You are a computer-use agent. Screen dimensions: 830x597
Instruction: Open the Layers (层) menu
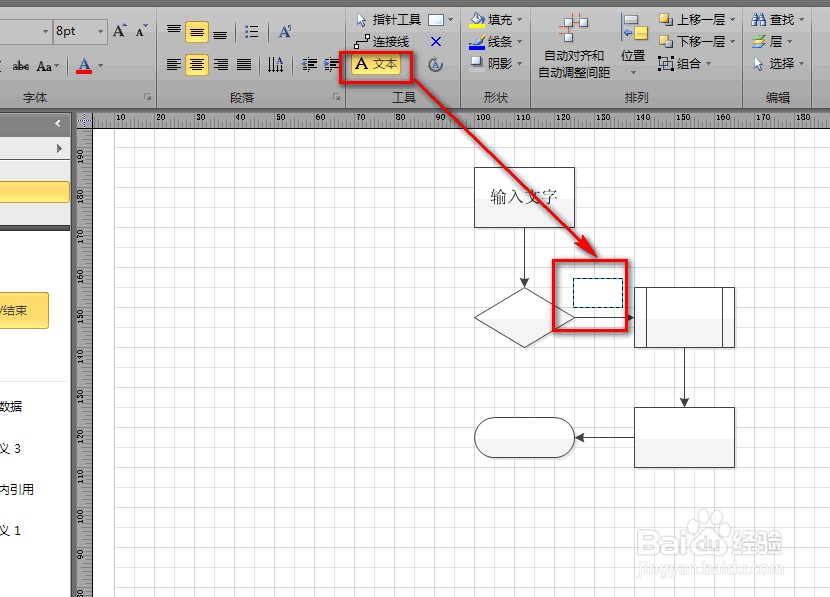(x=771, y=41)
